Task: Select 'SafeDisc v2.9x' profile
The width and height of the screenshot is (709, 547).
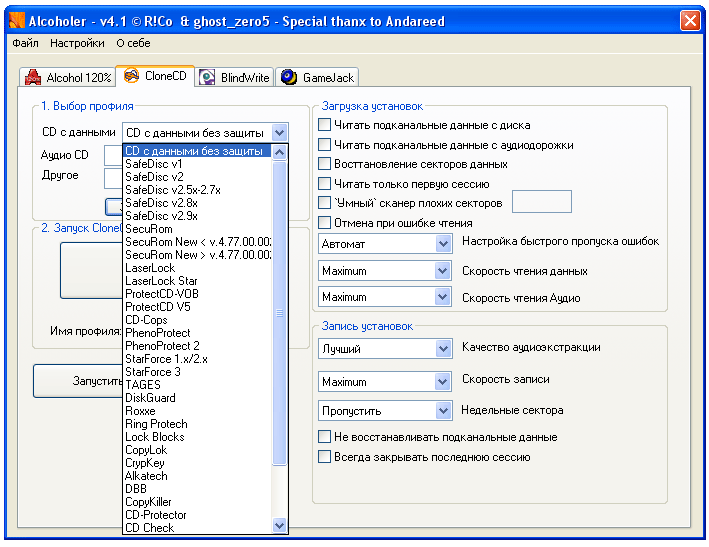Action: point(198,216)
